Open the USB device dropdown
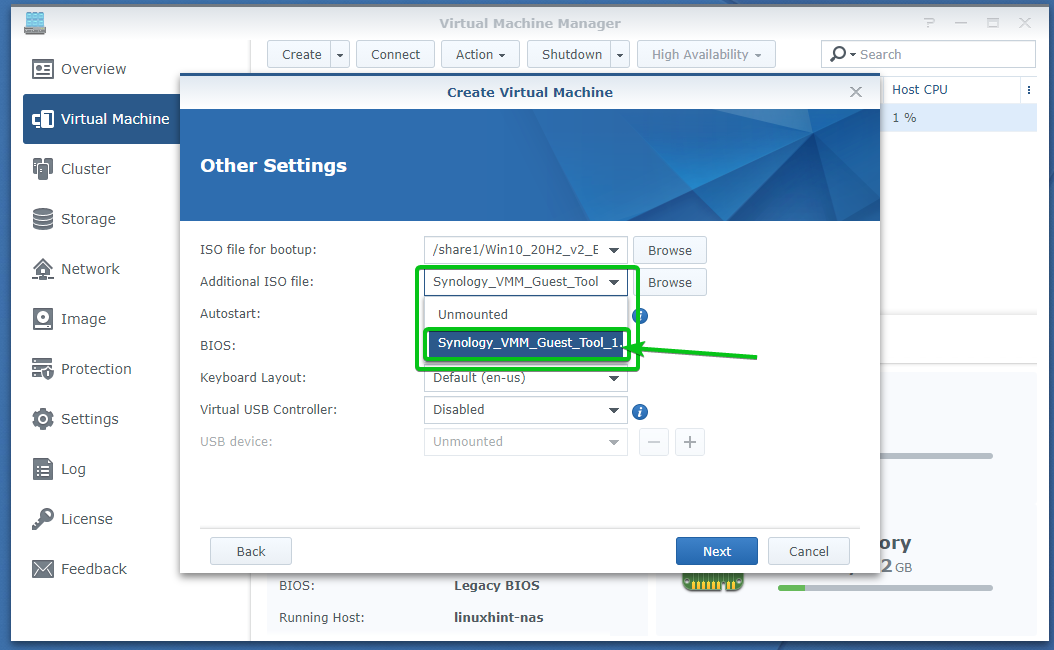 tap(614, 442)
